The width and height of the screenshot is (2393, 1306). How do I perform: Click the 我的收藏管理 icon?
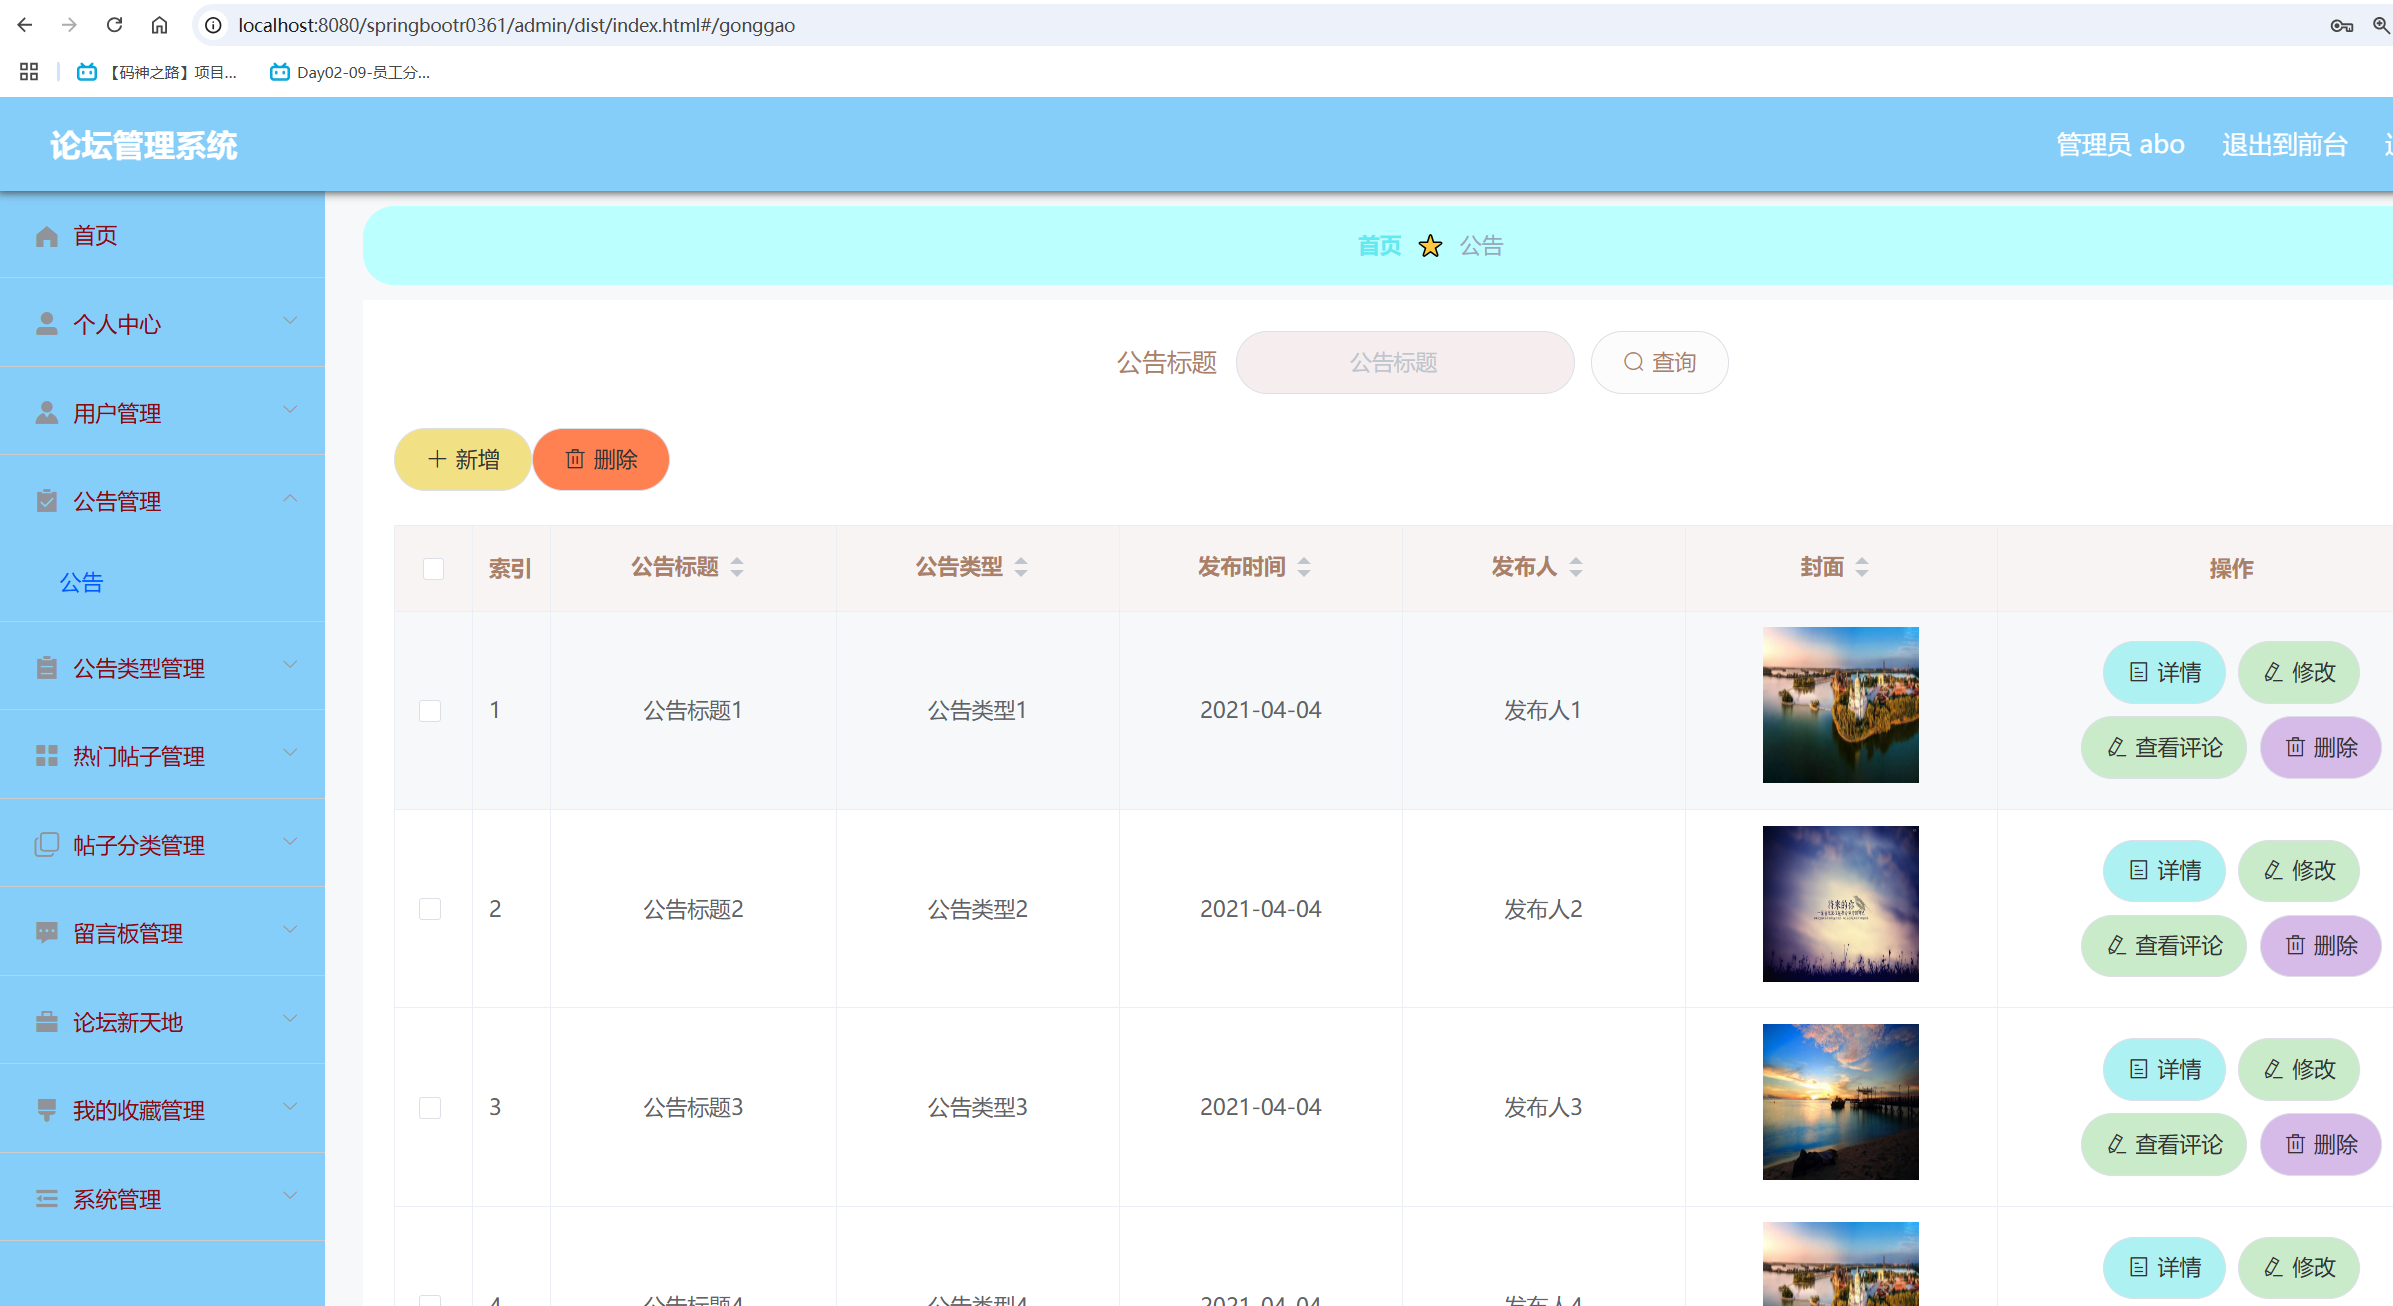[x=46, y=1110]
